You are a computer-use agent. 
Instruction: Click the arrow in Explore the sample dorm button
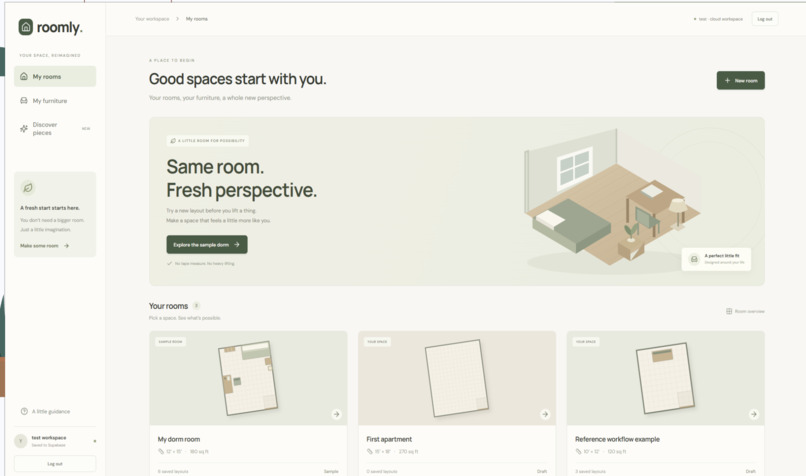[236, 245]
